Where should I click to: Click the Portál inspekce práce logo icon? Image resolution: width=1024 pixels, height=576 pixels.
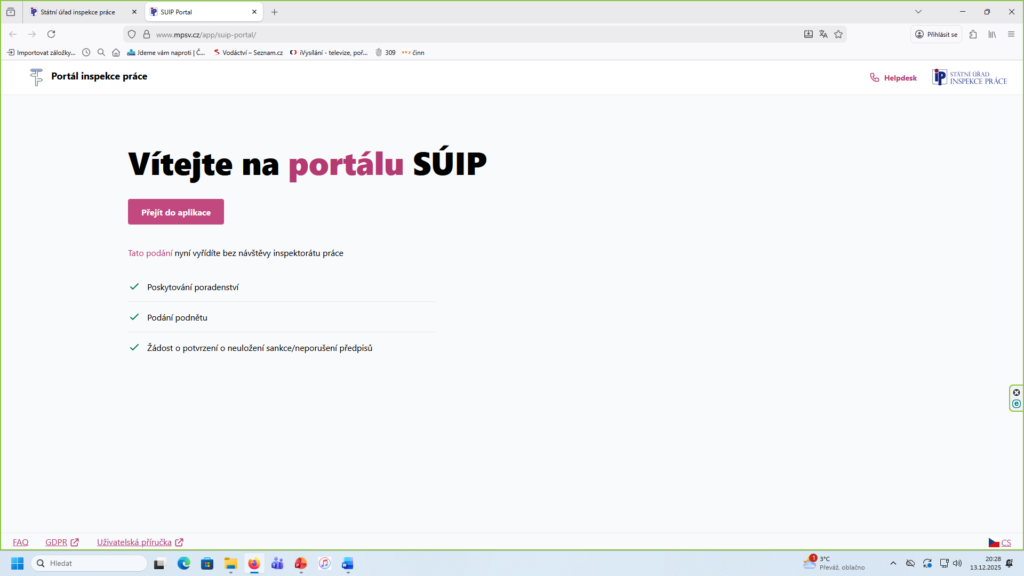[37, 77]
